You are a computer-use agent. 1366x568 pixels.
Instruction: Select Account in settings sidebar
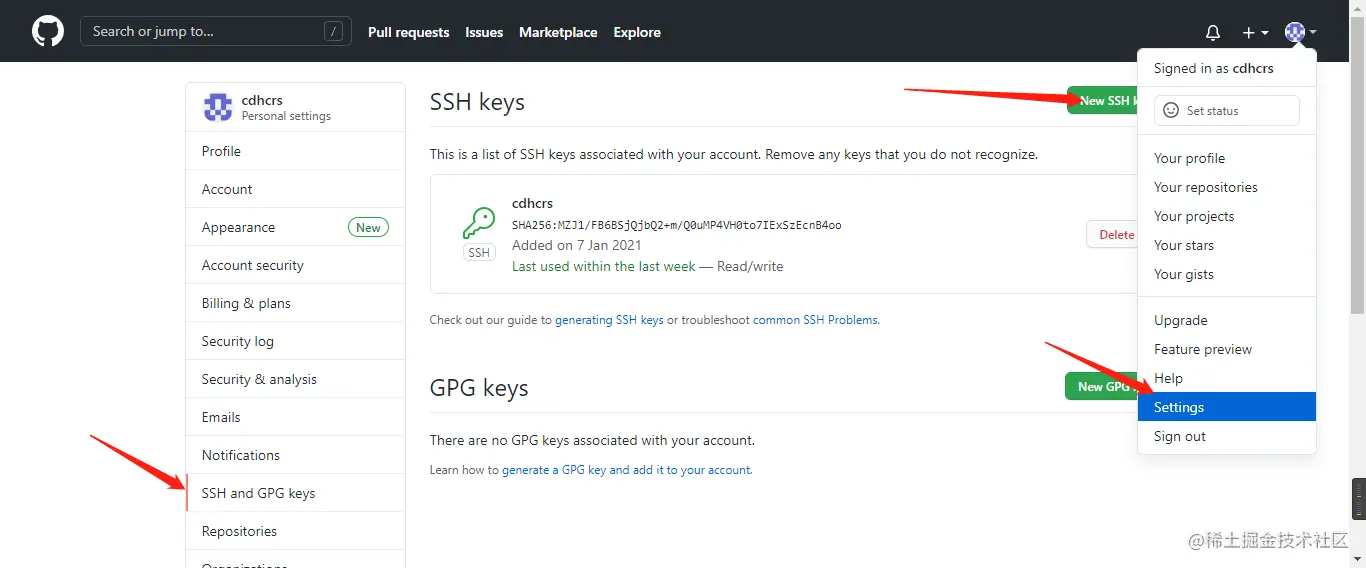tap(295, 189)
